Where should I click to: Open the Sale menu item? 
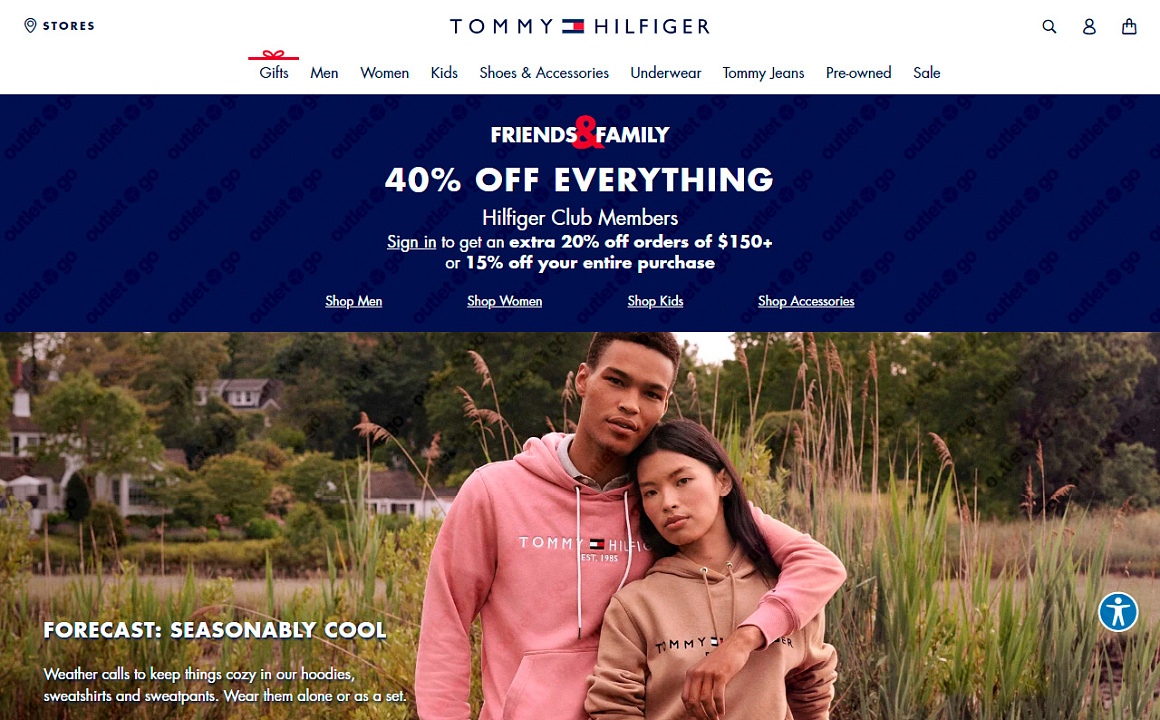pyautogui.click(x=926, y=73)
